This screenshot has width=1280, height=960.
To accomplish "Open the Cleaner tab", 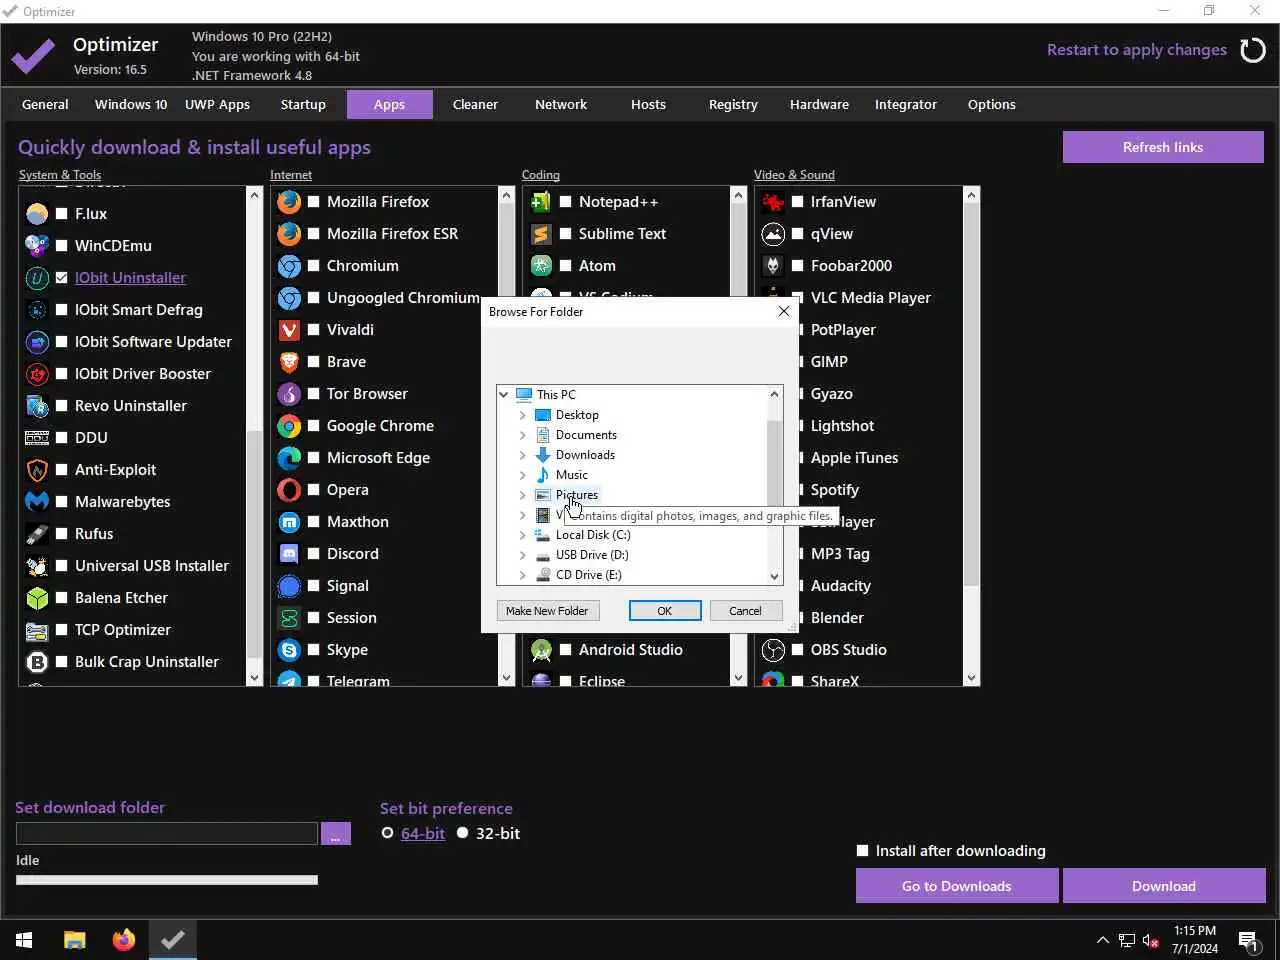I will pyautogui.click(x=475, y=104).
